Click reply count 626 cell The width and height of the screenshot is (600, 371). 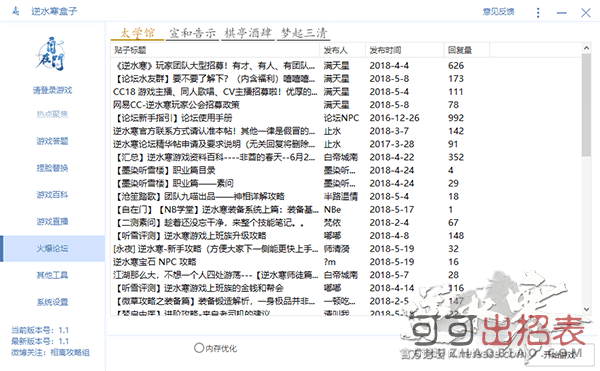pyautogui.click(x=456, y=66)
